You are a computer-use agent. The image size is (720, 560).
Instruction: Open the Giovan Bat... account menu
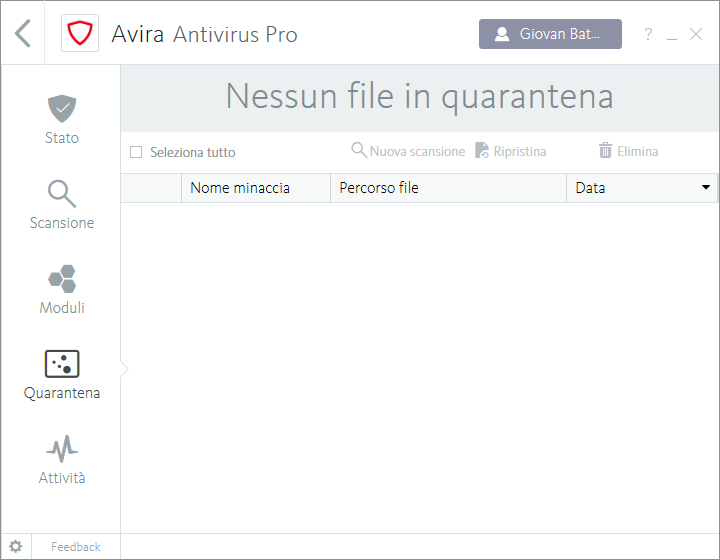click(550, 34)
